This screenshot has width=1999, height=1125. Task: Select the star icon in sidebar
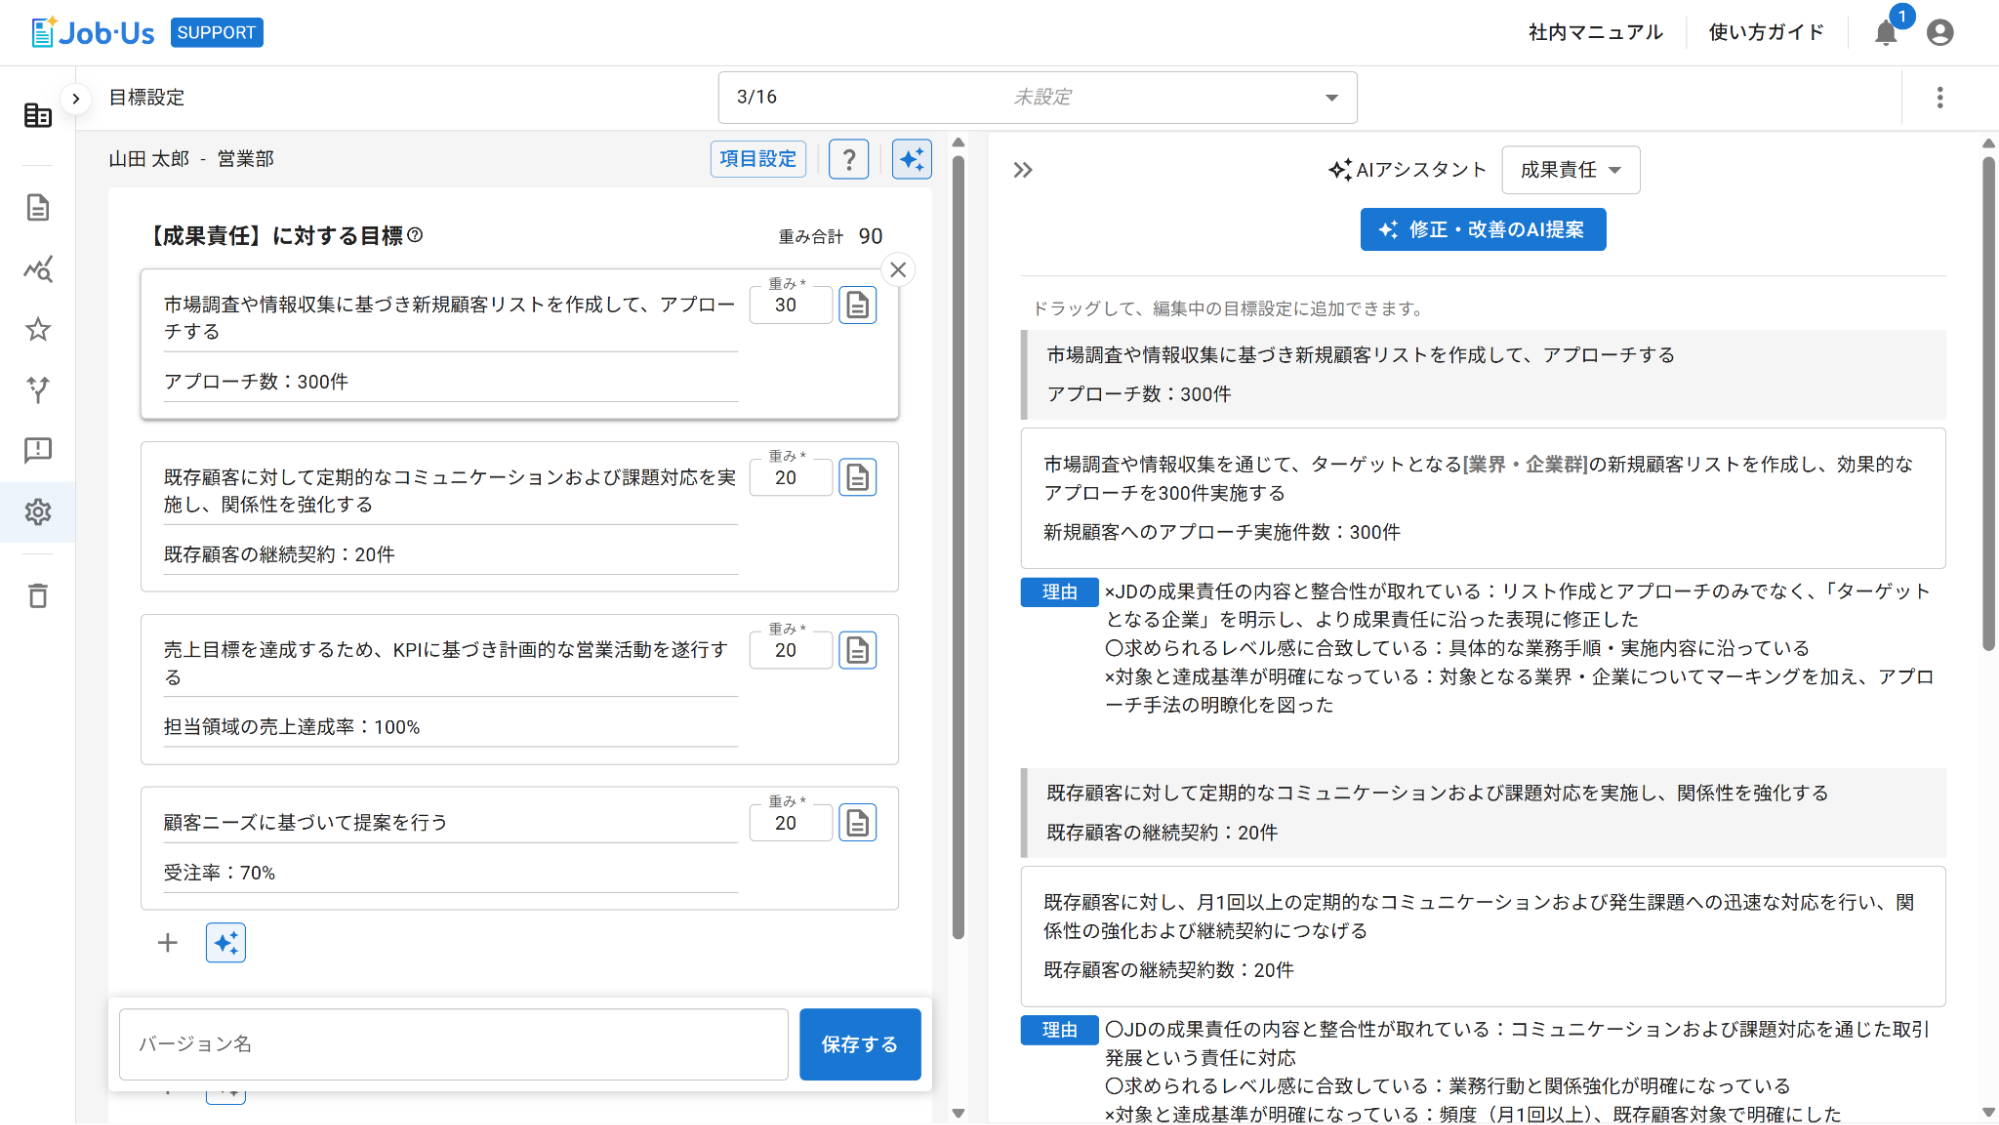click(x=38, y=329)
